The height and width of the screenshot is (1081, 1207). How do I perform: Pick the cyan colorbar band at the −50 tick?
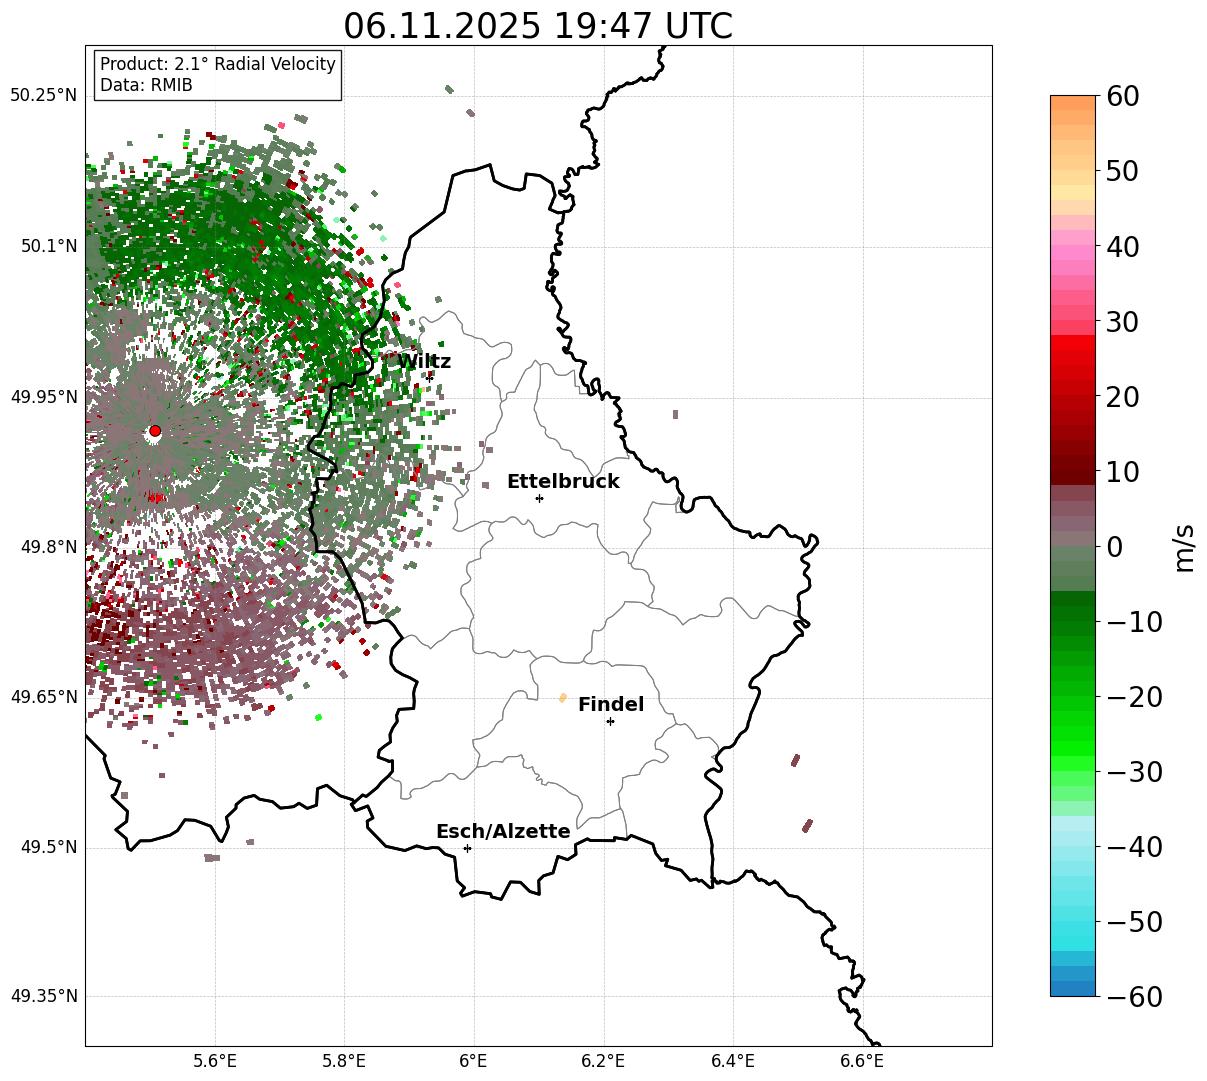(x=1073, y=928)
